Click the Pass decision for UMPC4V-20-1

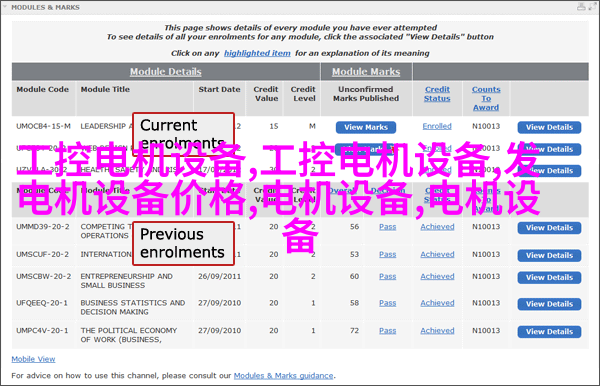pos(387,331)
